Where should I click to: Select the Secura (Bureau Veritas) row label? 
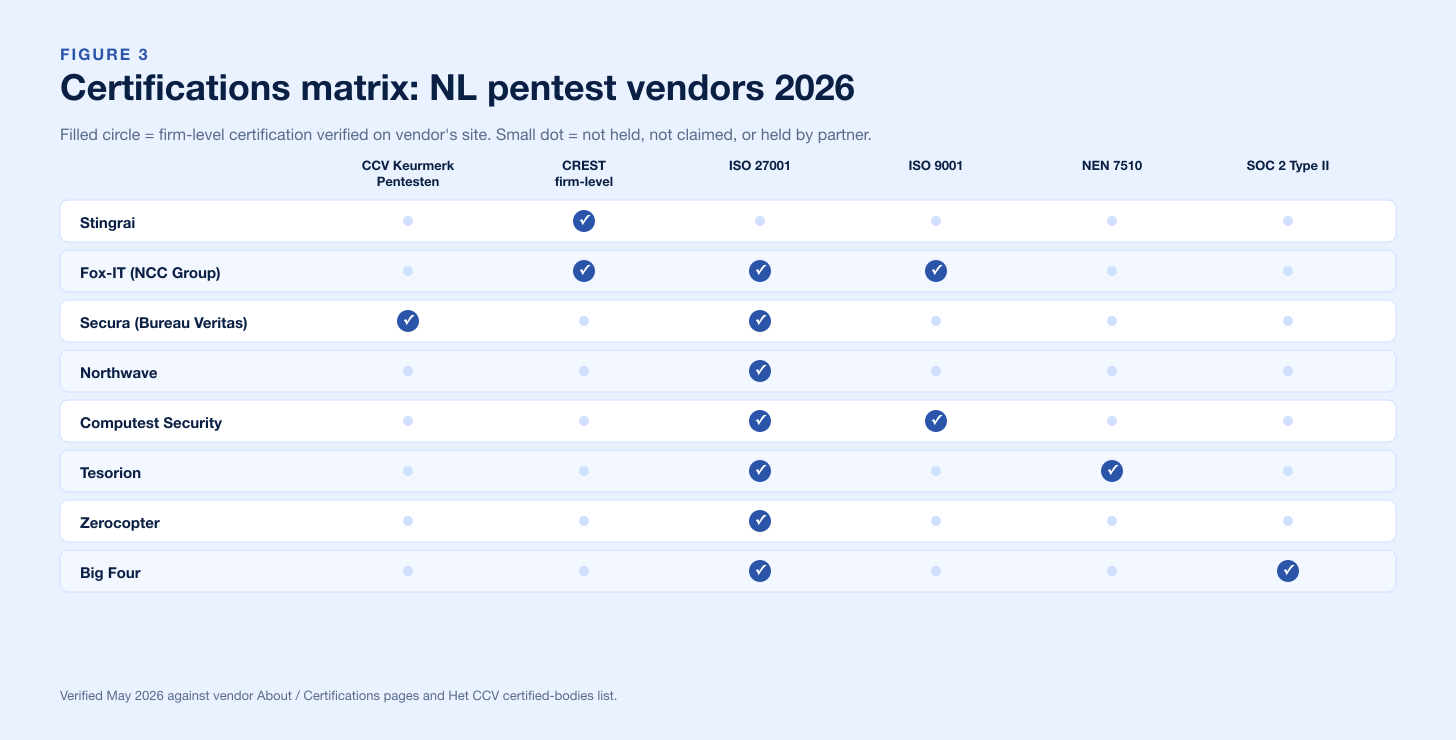point(163,323)
